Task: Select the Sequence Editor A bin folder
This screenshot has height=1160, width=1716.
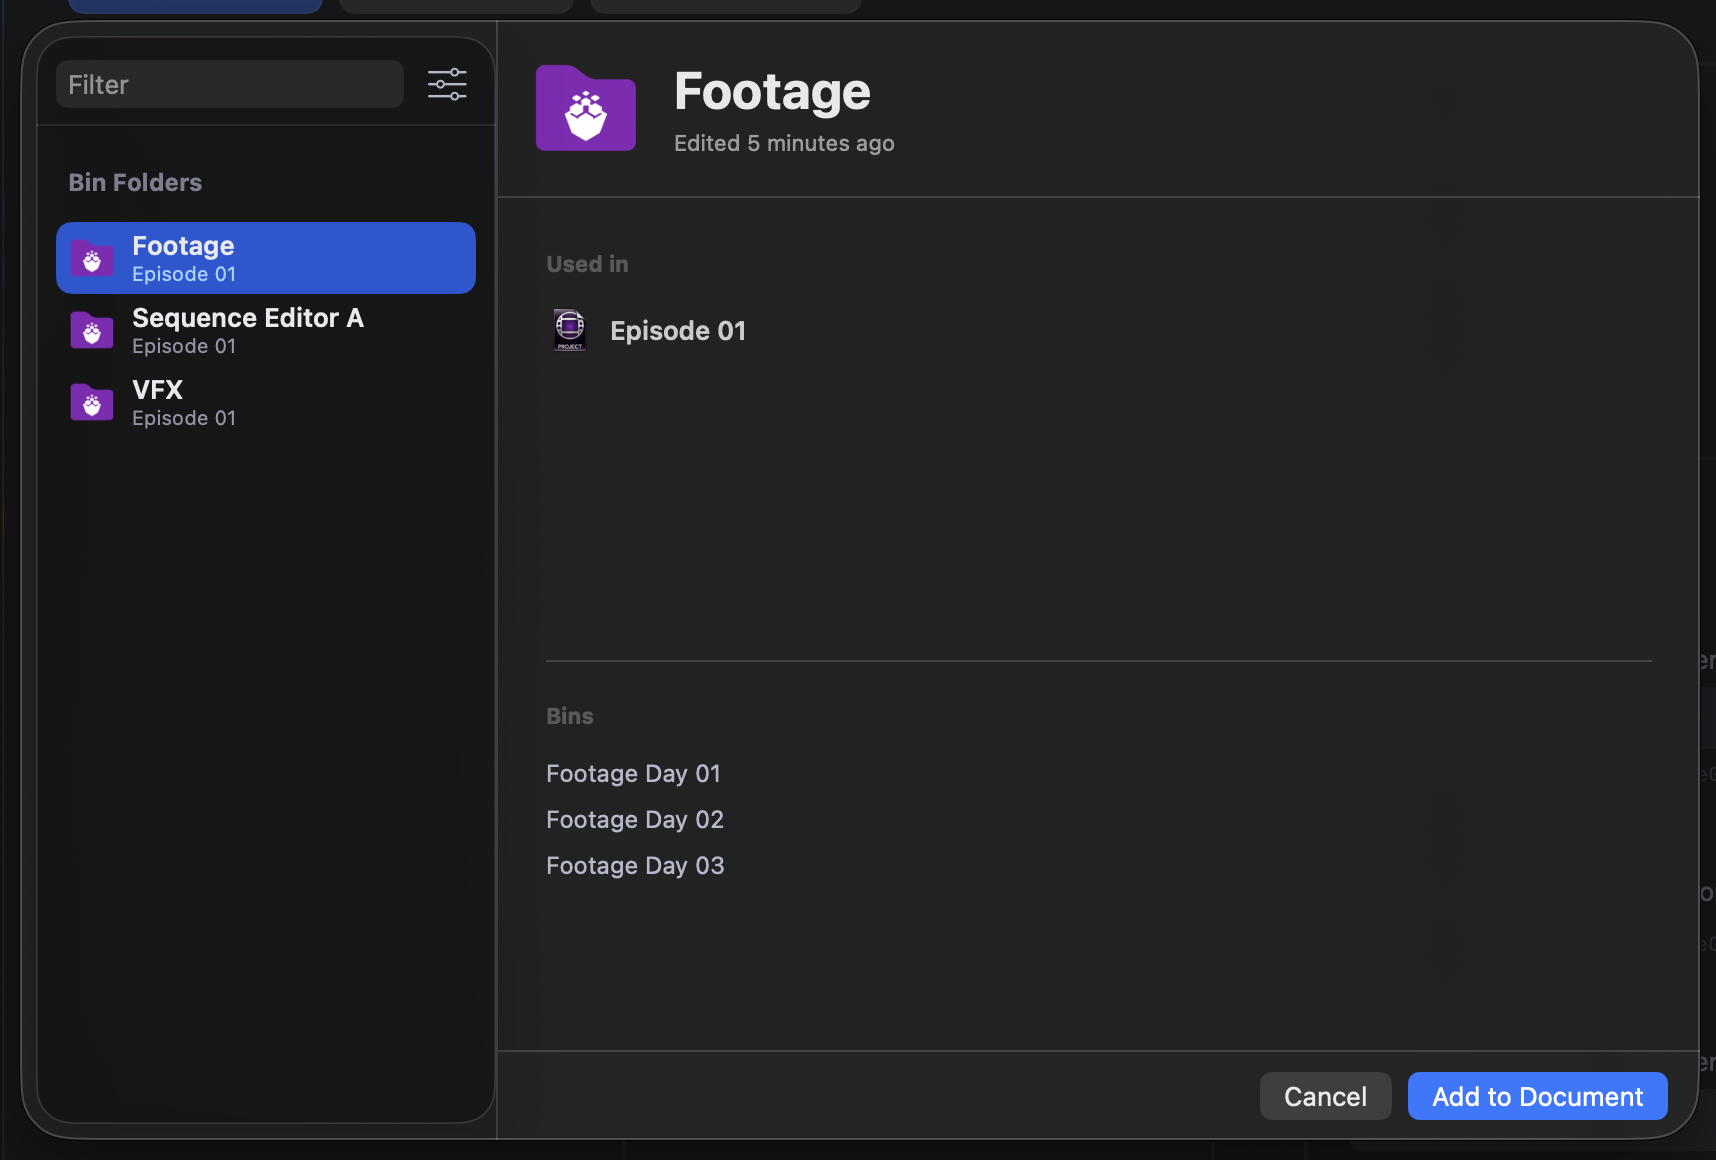Action: 247,318
